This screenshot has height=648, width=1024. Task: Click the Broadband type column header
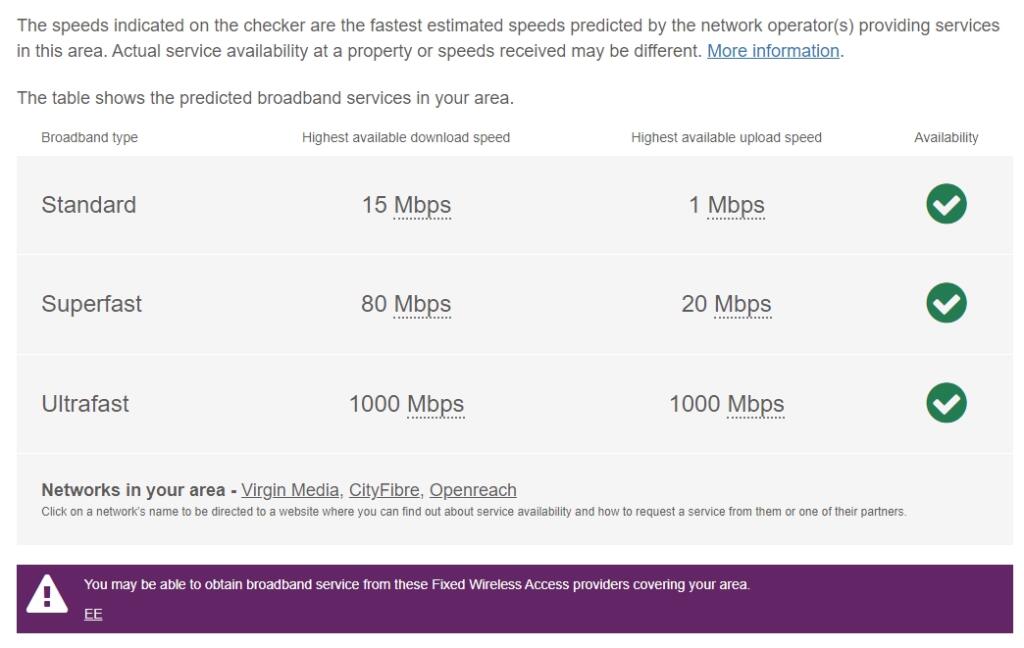(x=90, y=137)
